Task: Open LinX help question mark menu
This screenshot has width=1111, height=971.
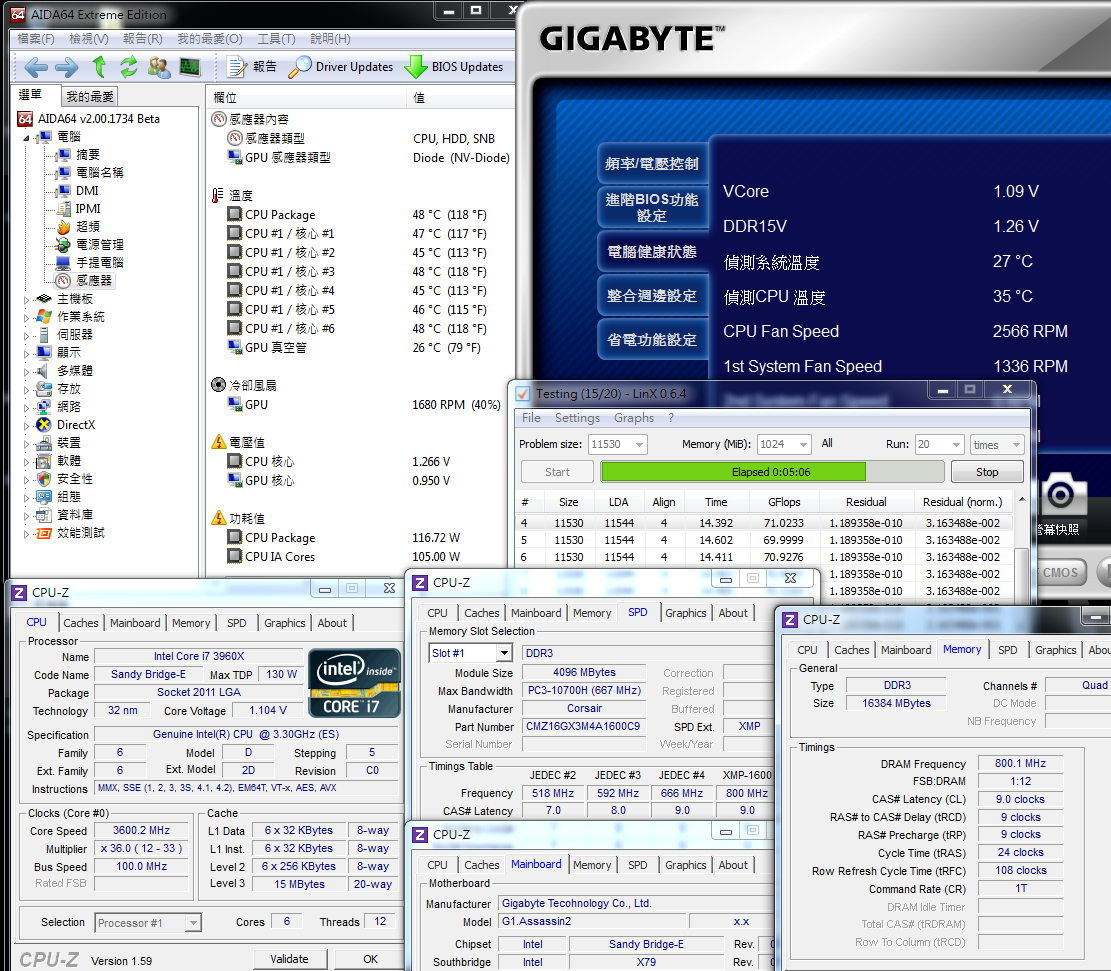Action: (671, 418)
